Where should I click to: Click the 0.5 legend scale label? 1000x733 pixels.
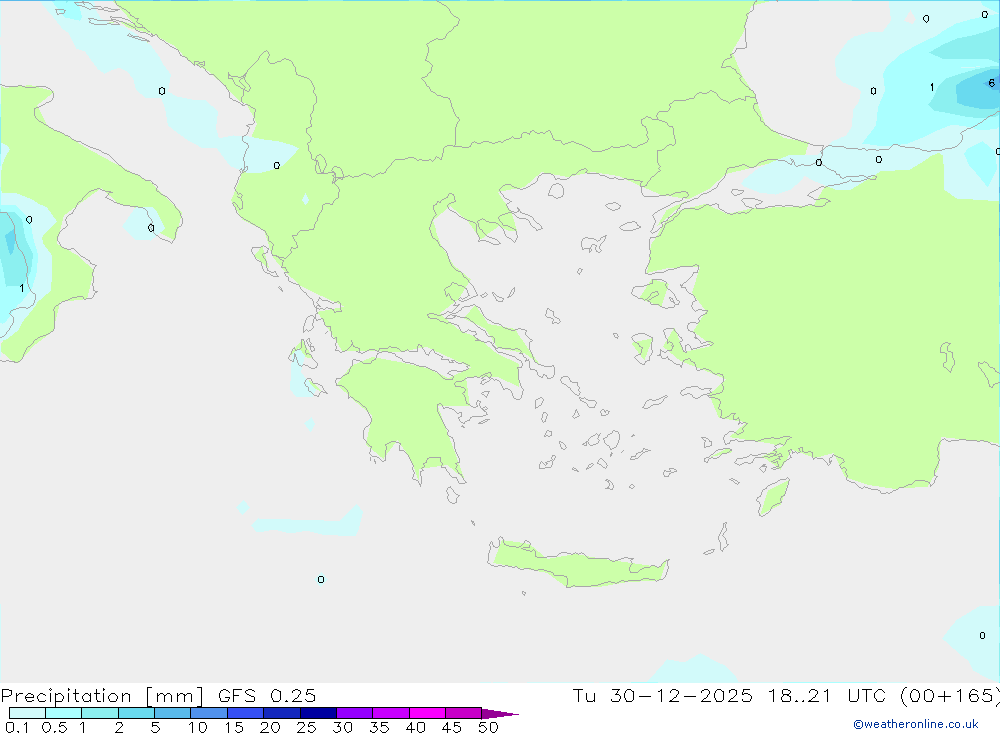(54, 727)
